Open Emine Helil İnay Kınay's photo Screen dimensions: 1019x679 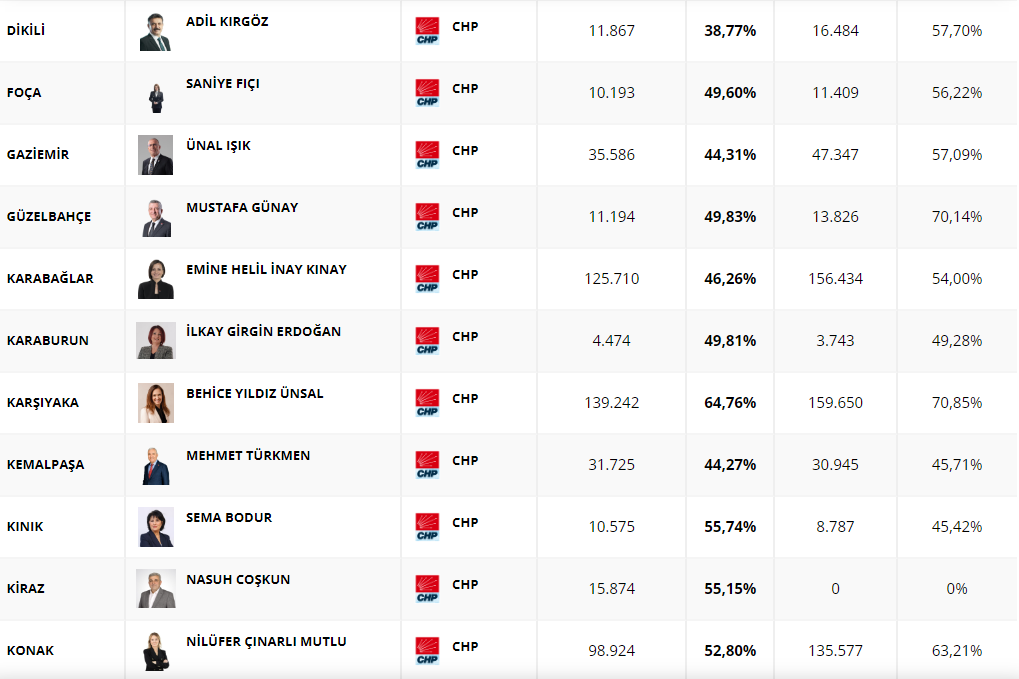[x=155, y=279]
